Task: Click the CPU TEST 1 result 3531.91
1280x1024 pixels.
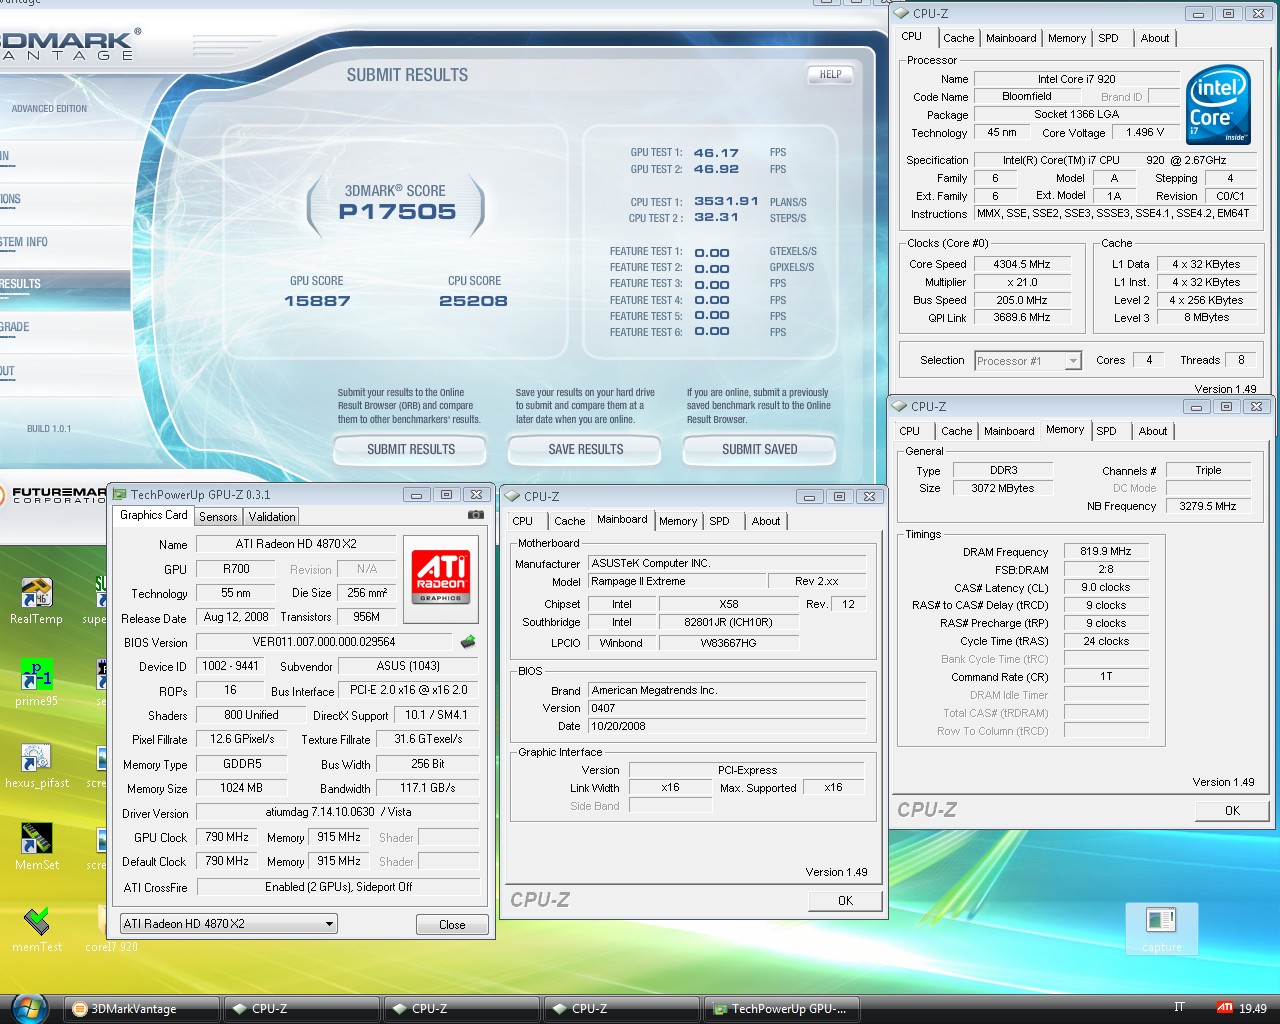Action: [x=726, y=202]
